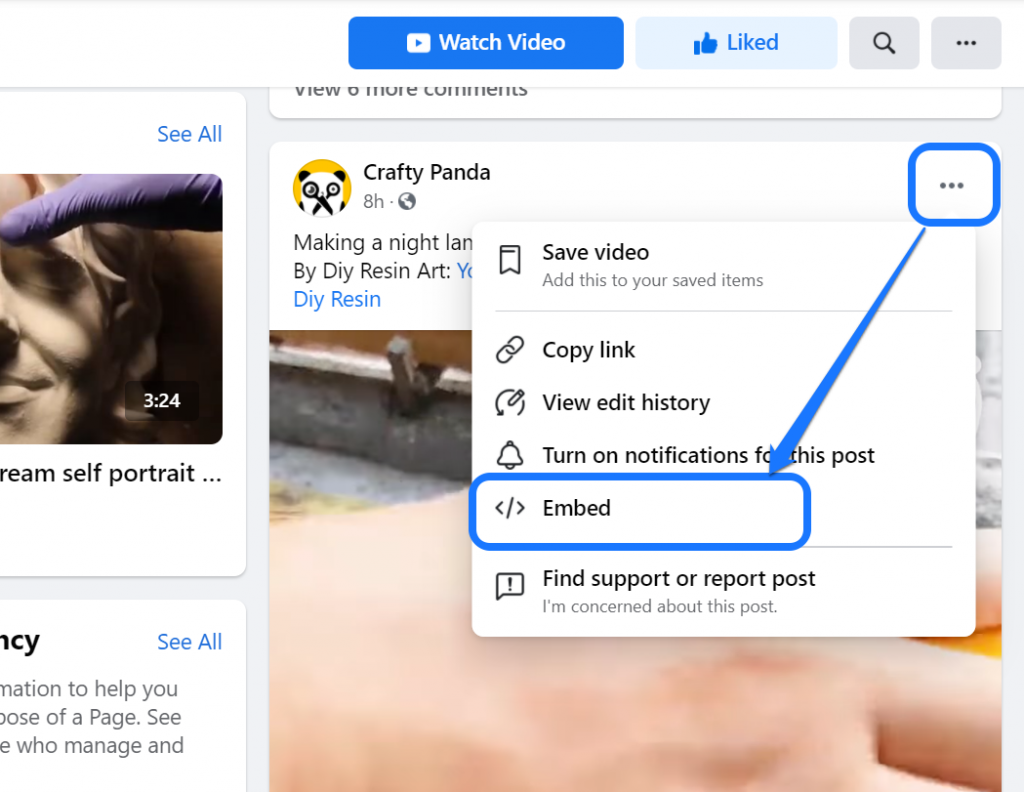Select Save video from the menu

pos(723,265)
